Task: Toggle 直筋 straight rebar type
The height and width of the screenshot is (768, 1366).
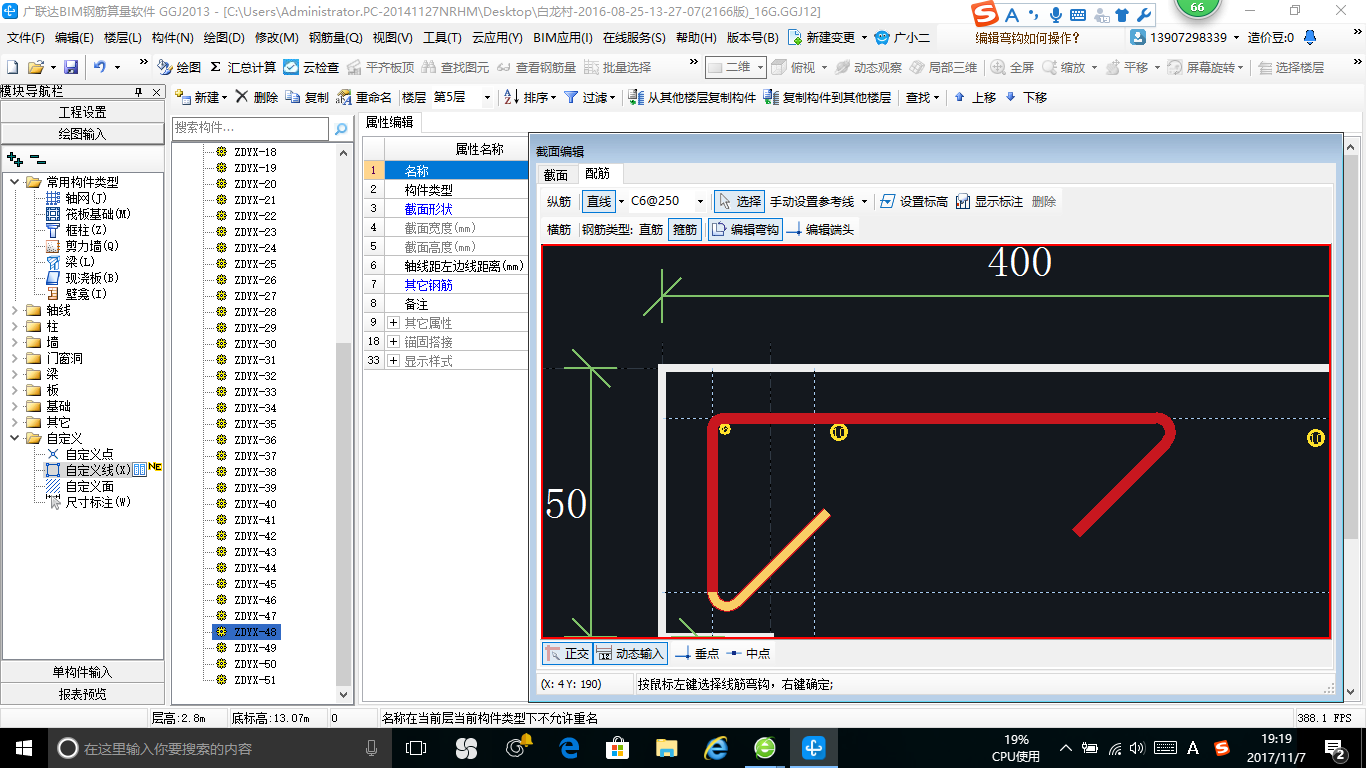Action: coord(651,229)
